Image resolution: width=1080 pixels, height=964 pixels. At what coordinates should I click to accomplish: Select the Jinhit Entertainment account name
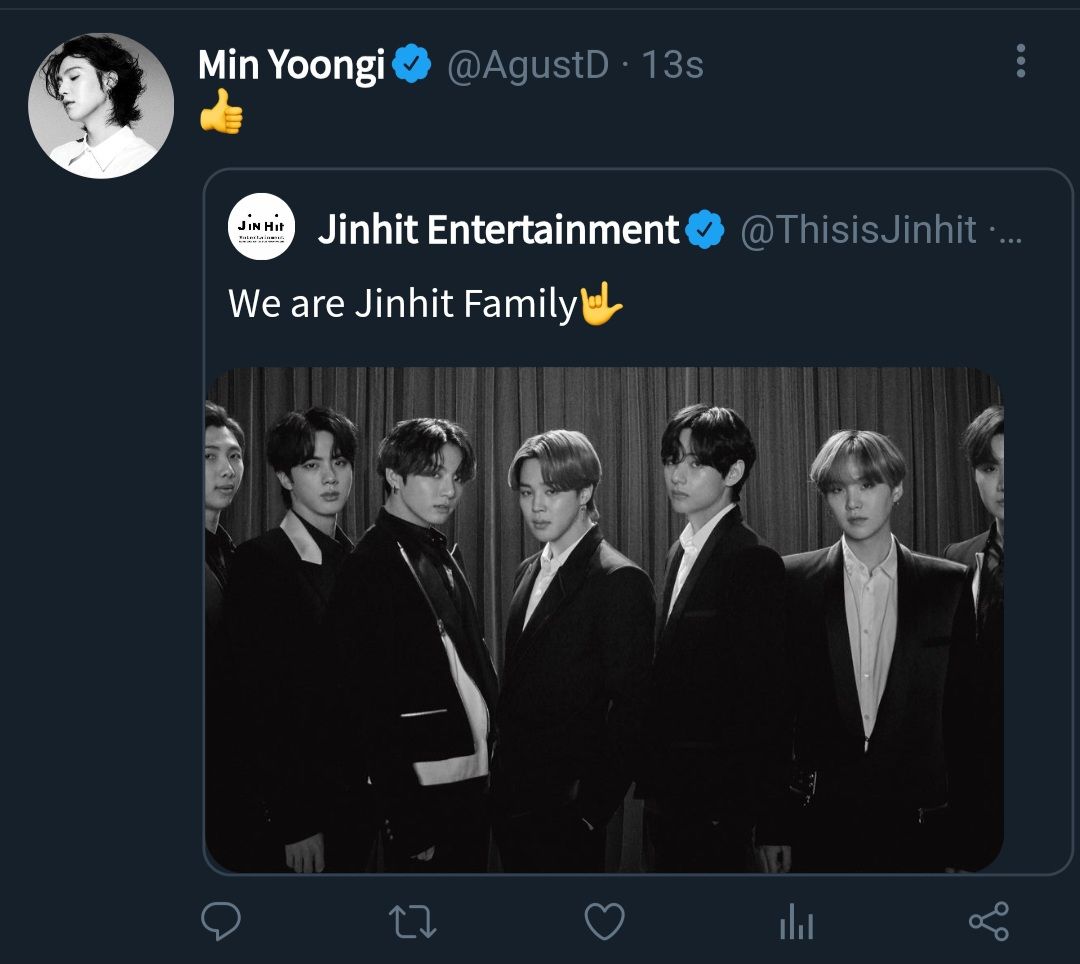pyautogui.click(x=498, y=230)
